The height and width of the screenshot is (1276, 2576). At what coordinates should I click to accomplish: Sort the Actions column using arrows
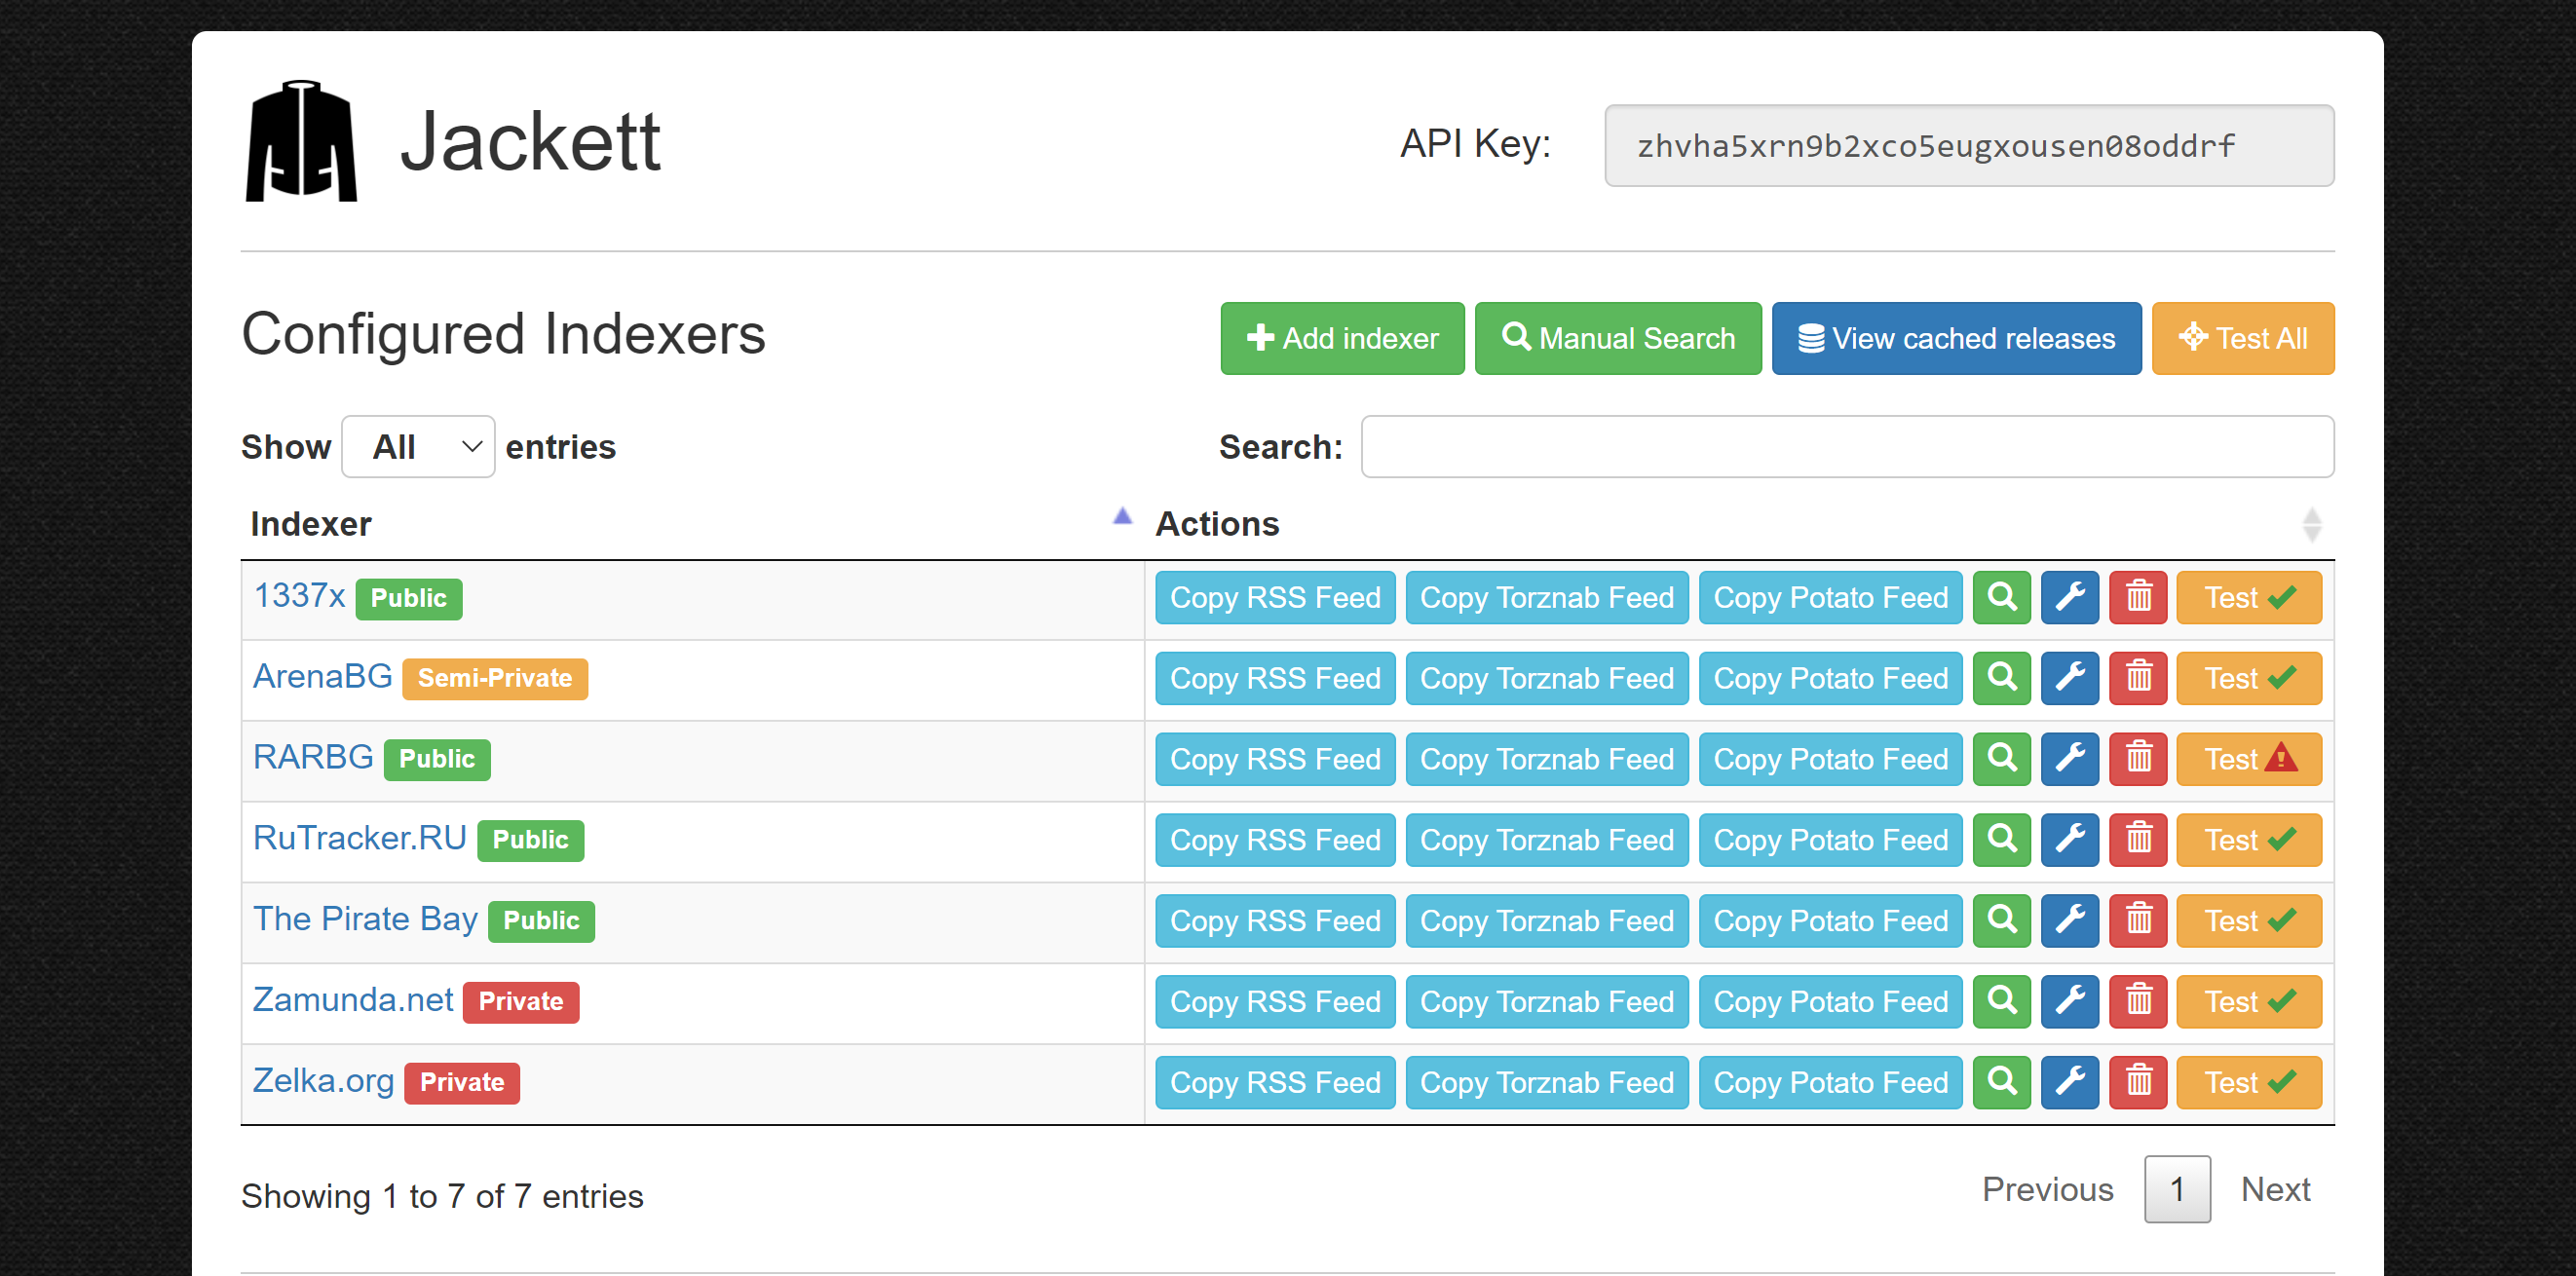[2311, 525]
